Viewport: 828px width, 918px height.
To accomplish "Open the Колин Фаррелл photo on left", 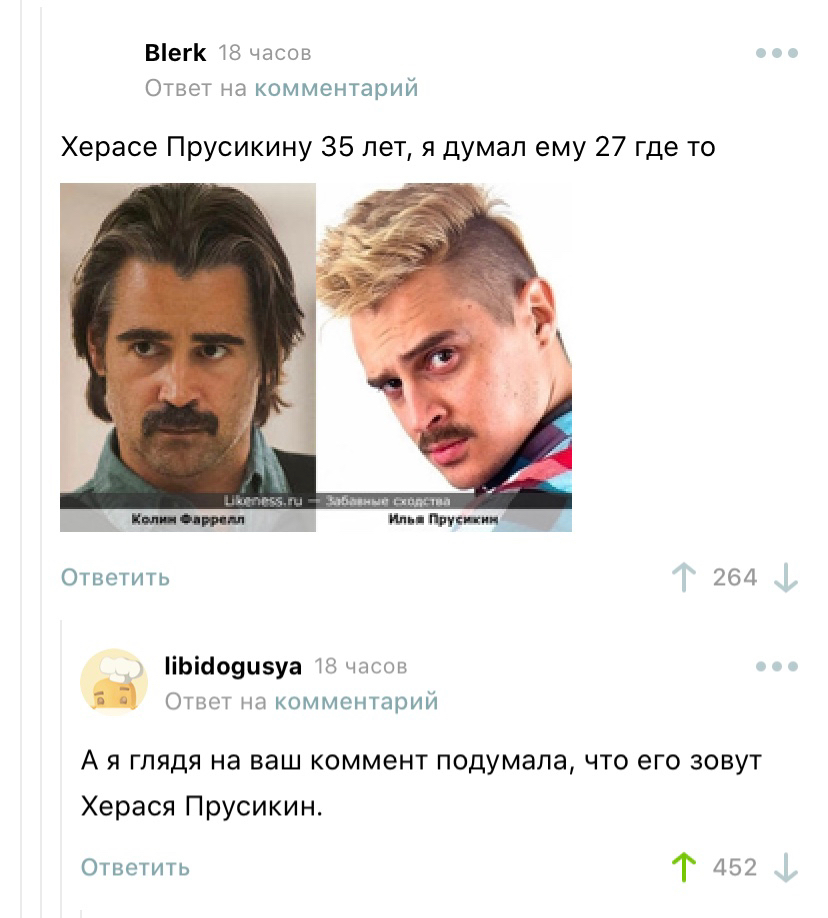I will tap(188, 357).
